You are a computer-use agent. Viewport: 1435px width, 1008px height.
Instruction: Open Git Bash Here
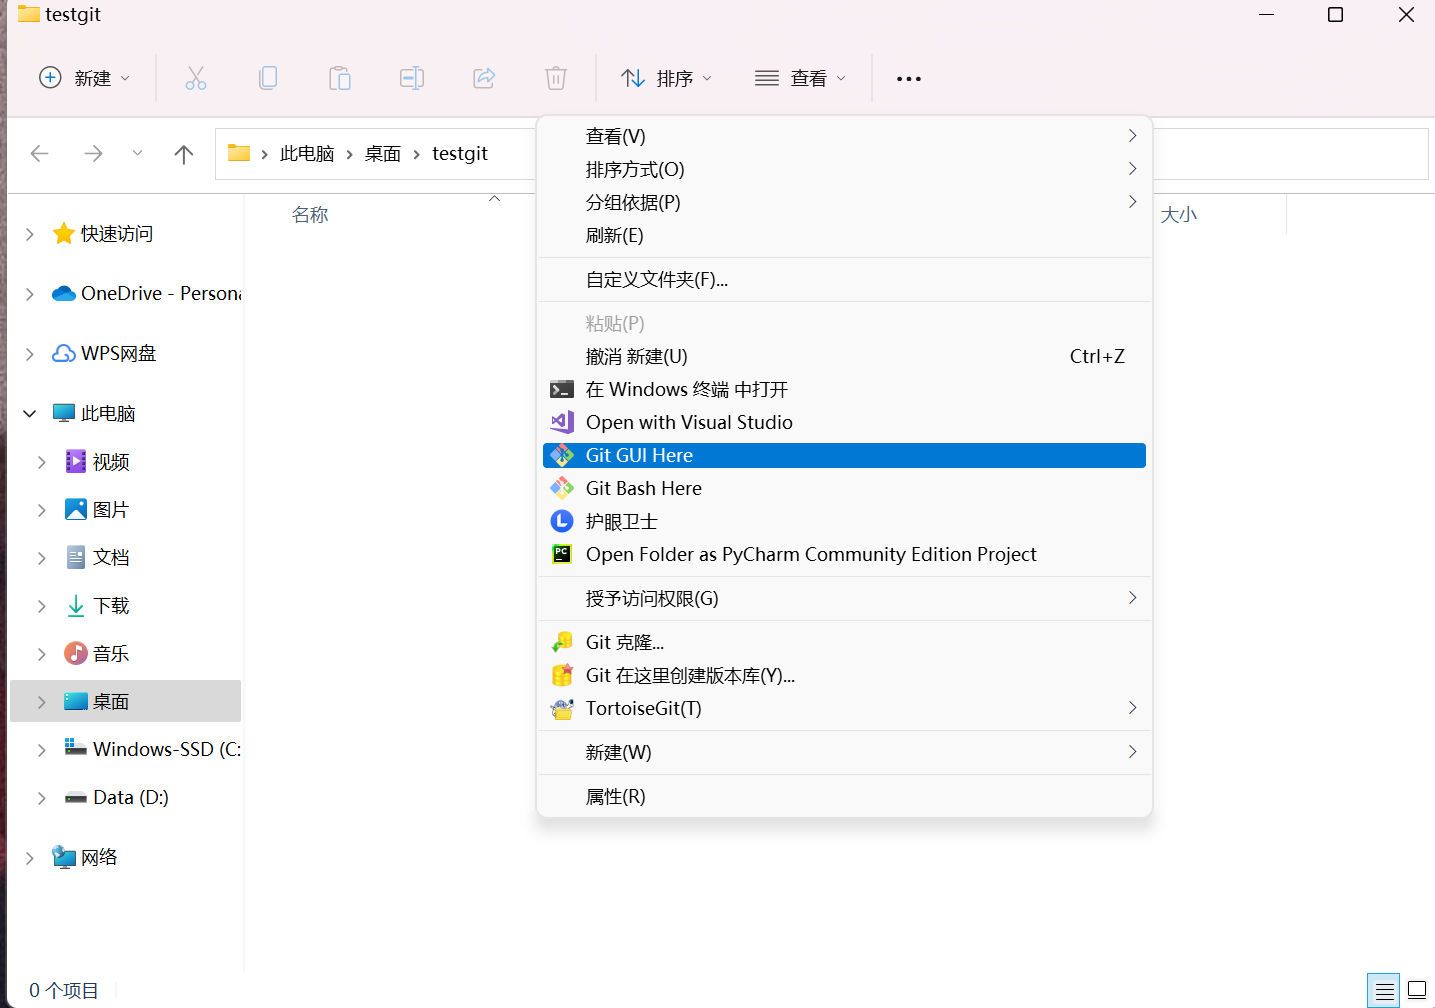click(x=643, y=488)
